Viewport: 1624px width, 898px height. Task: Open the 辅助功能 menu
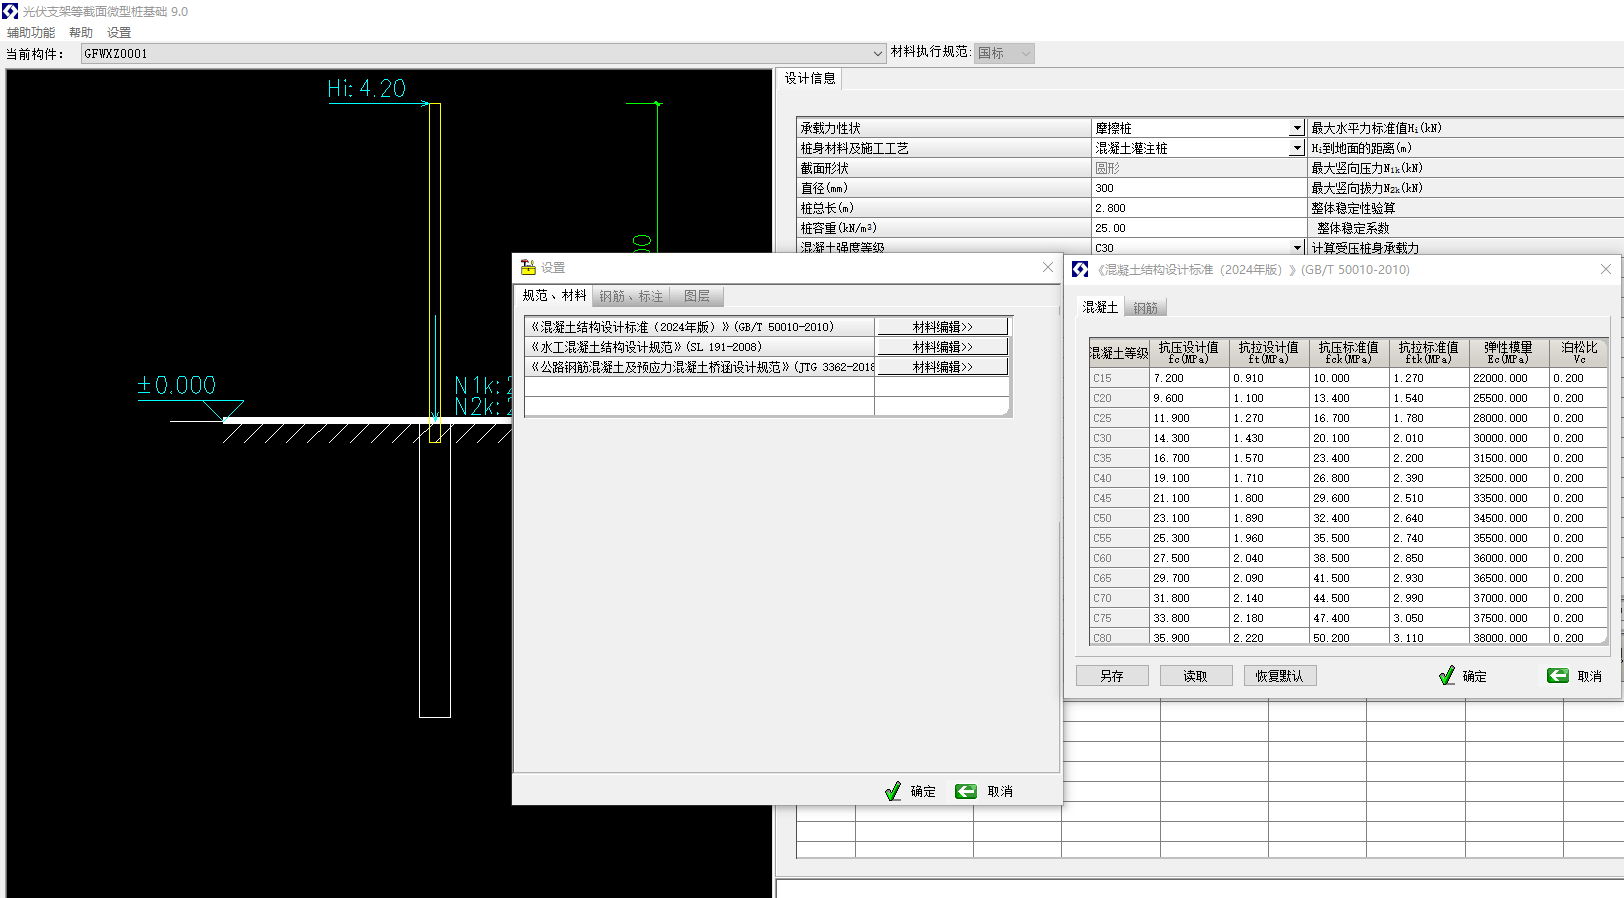click(31, 33)
